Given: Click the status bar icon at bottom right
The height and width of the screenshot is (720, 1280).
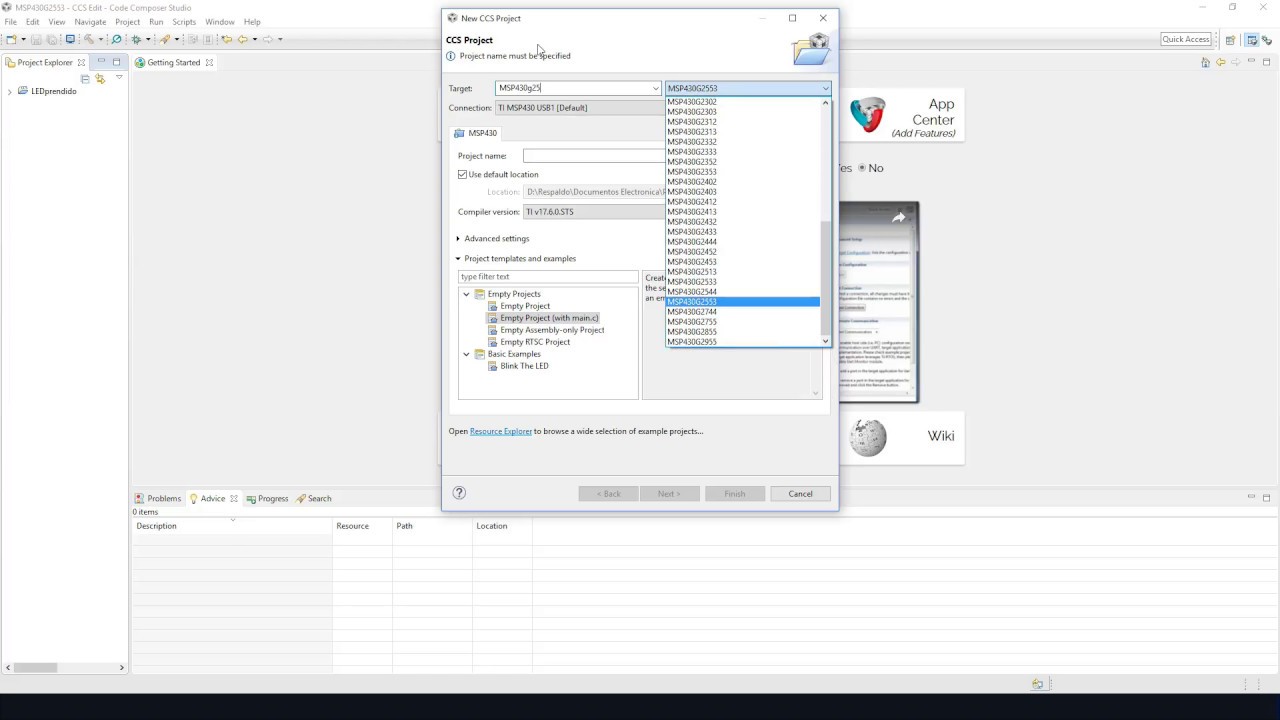Looking at the screenshot, I should (1037, 684).
